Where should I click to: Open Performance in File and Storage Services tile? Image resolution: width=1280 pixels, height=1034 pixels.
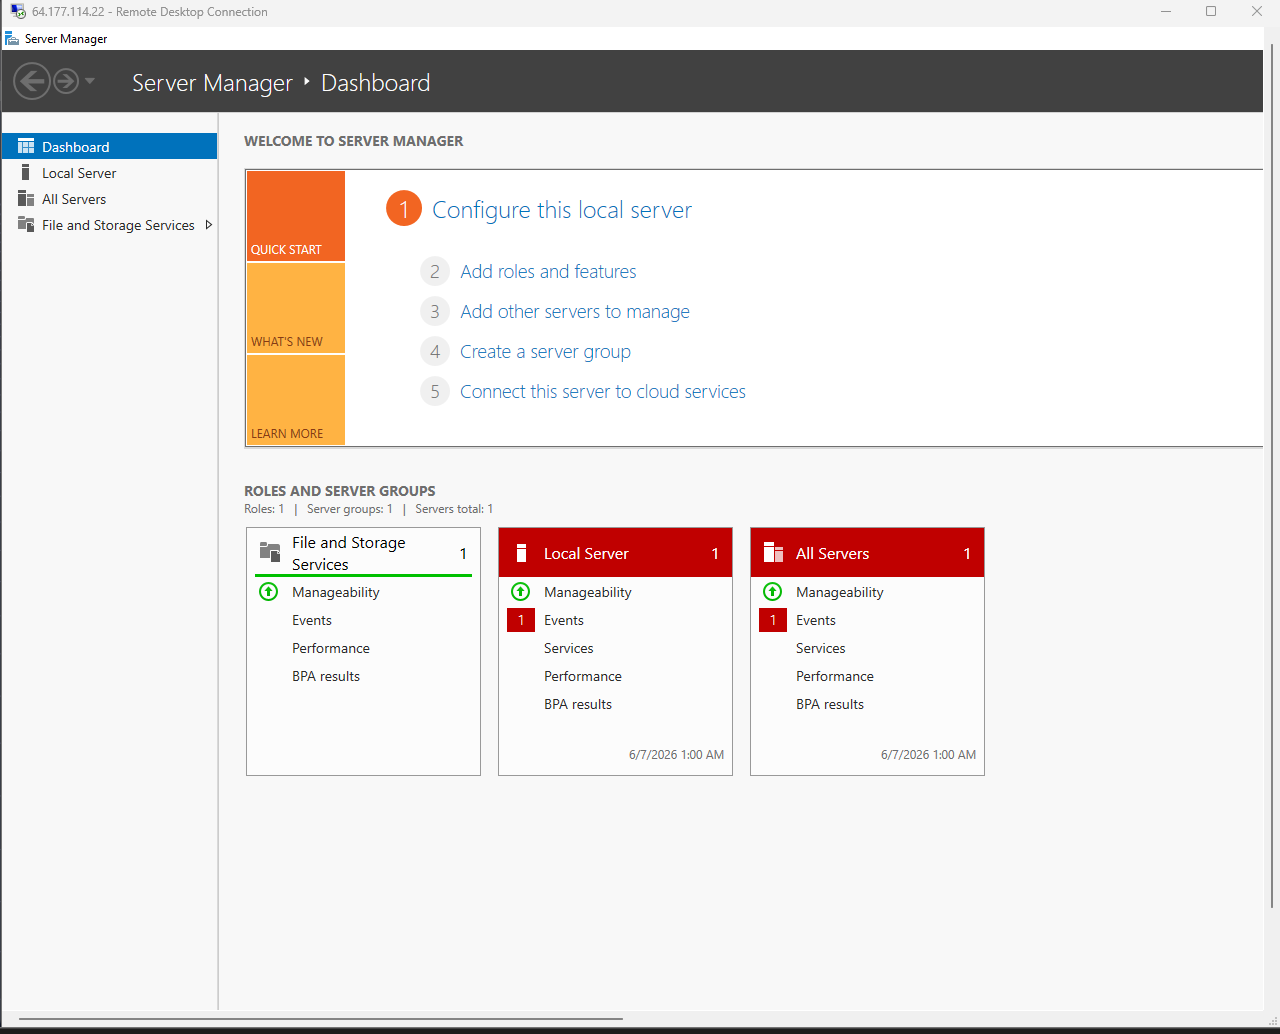click(x=331, y=648)
